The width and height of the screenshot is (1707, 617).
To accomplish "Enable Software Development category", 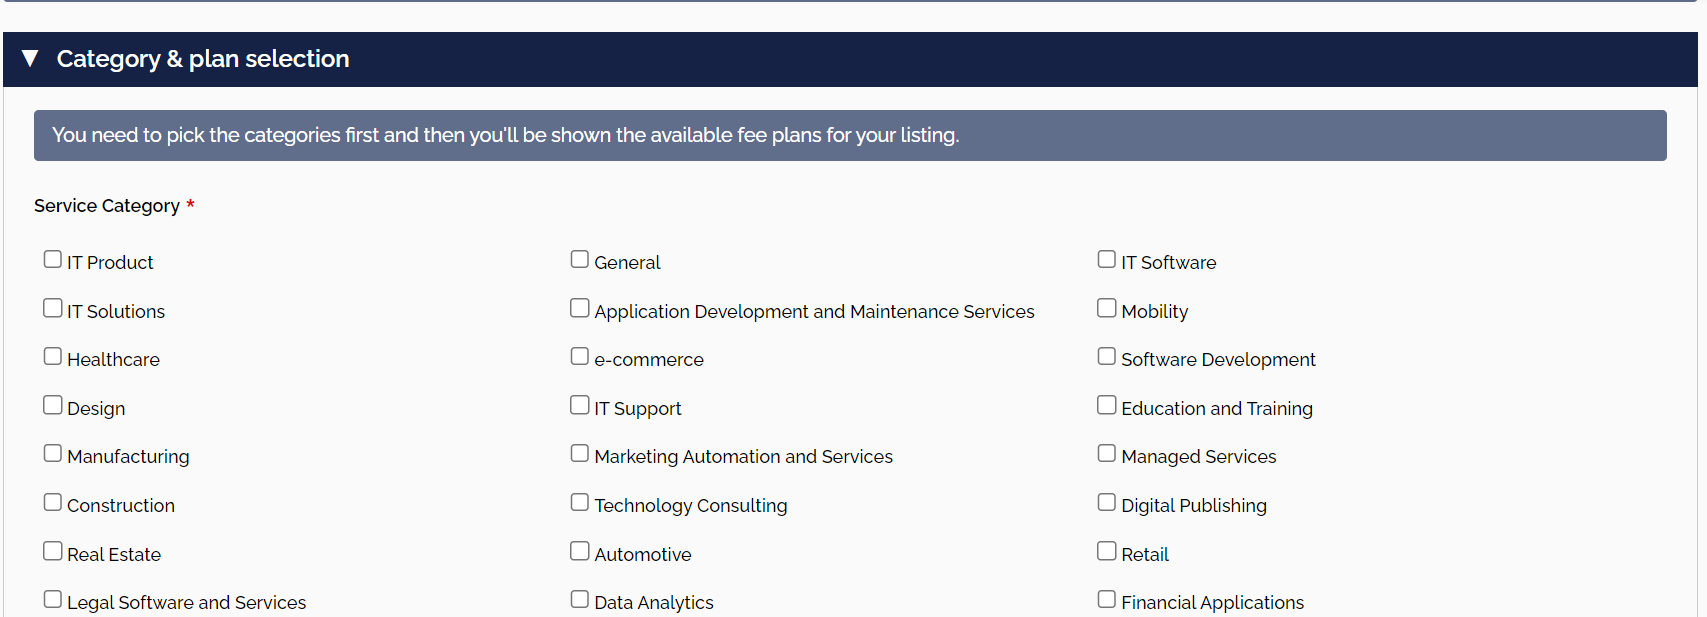I will (x=1107, y=357).
